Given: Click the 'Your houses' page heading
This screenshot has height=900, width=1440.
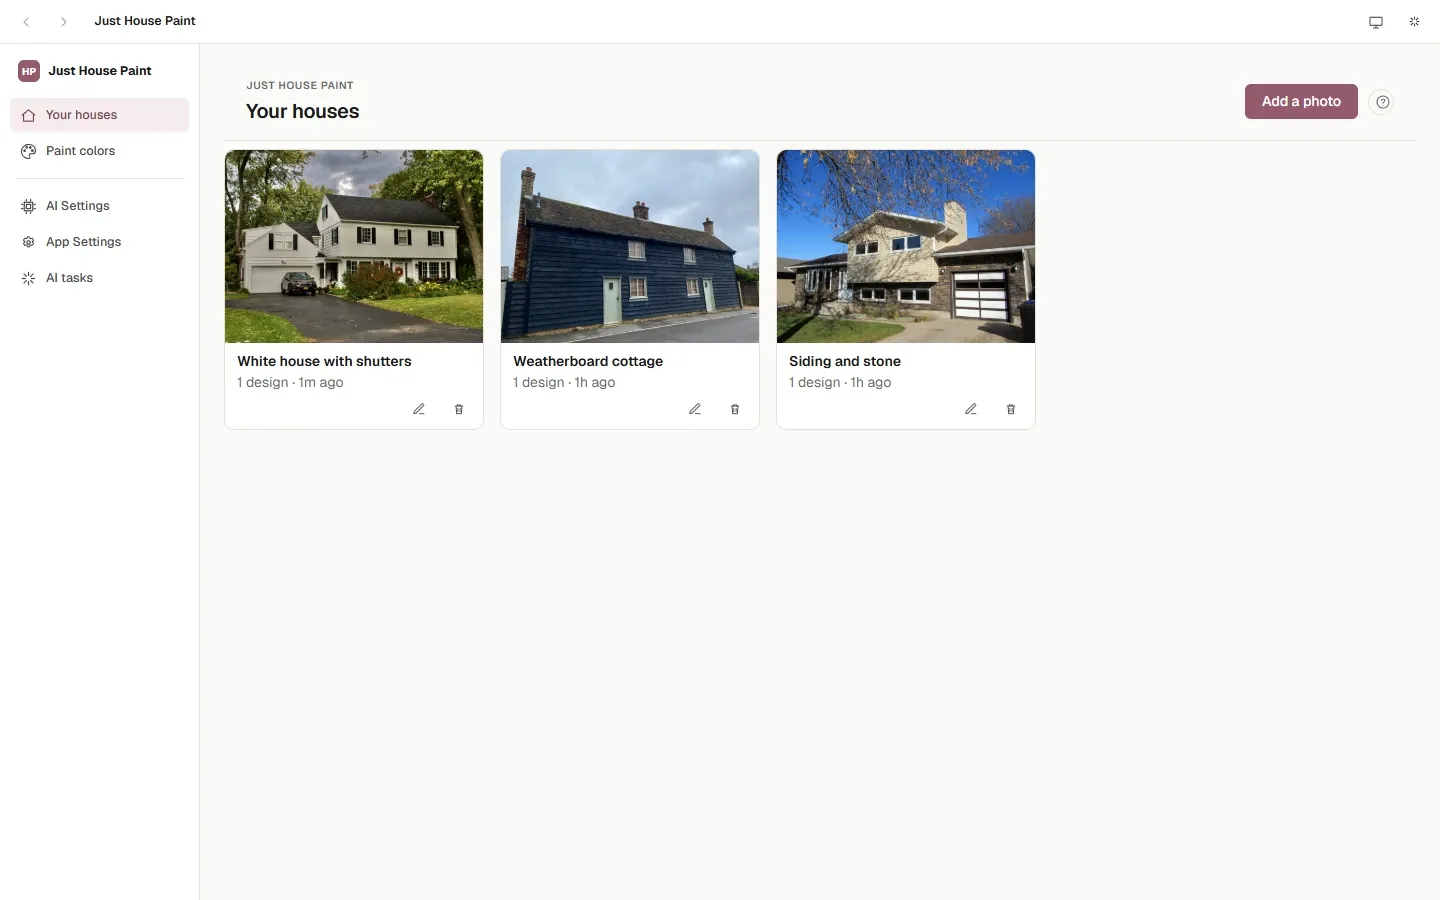Looking at the screenshot, I should [303, 111].
